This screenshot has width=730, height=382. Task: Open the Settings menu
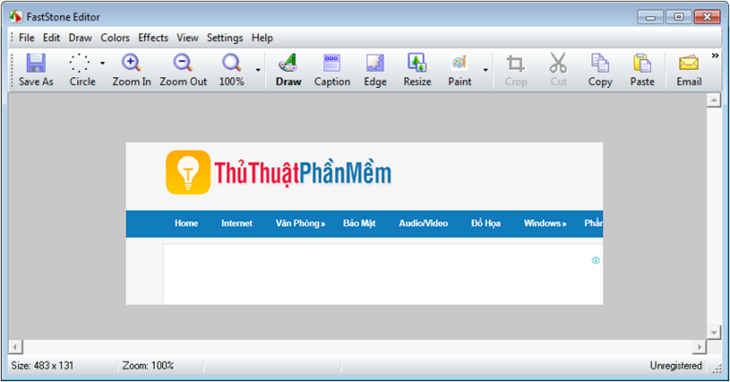click(x=225, y=38)
